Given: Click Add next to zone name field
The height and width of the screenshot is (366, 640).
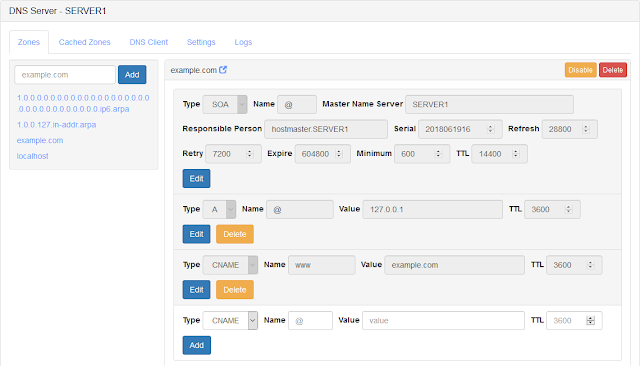Looking at the screenshot, I should [x=132, y=75].
